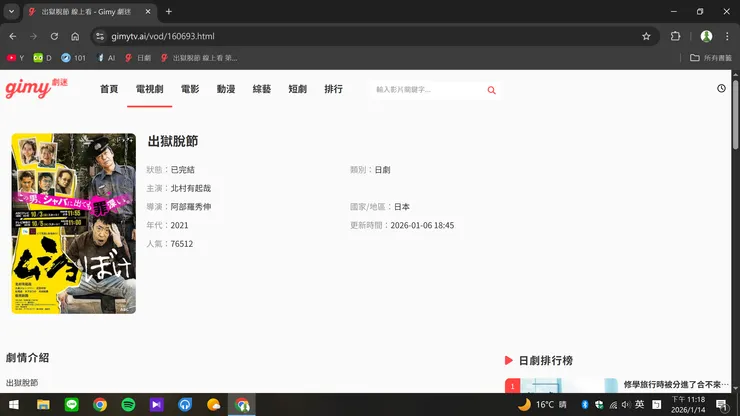This screenshot has height=416, width=740.
Task: Select the 電影 nav item
Action: tap(190, 89)
